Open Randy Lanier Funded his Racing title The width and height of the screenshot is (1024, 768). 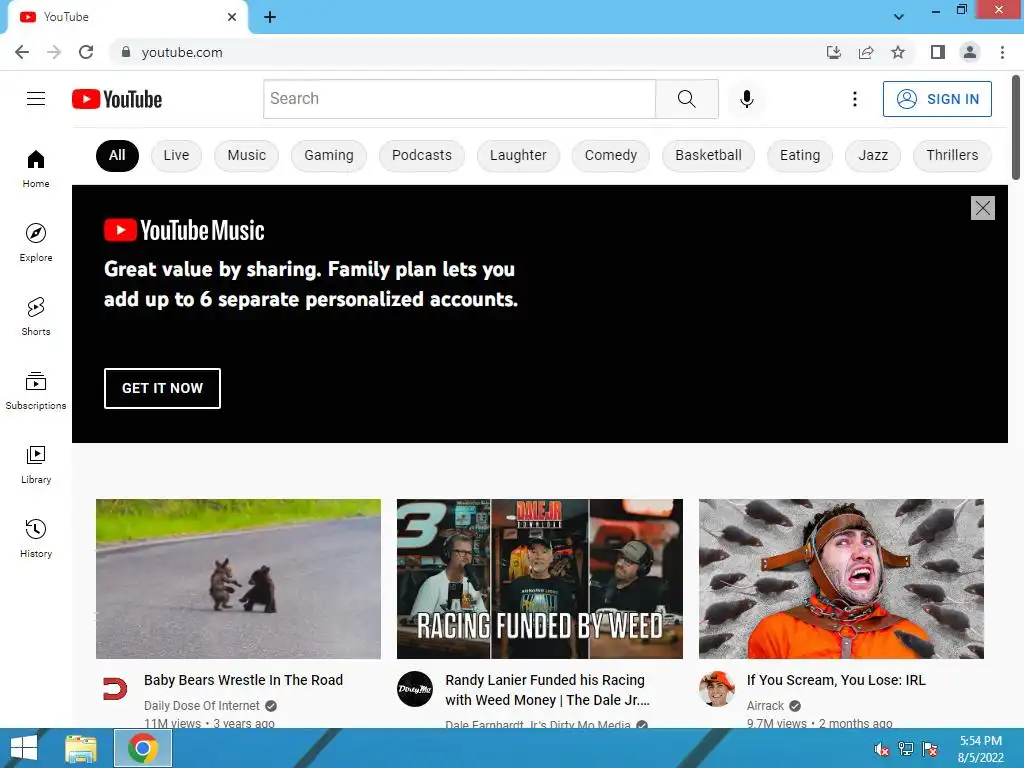tap(547, 690)
